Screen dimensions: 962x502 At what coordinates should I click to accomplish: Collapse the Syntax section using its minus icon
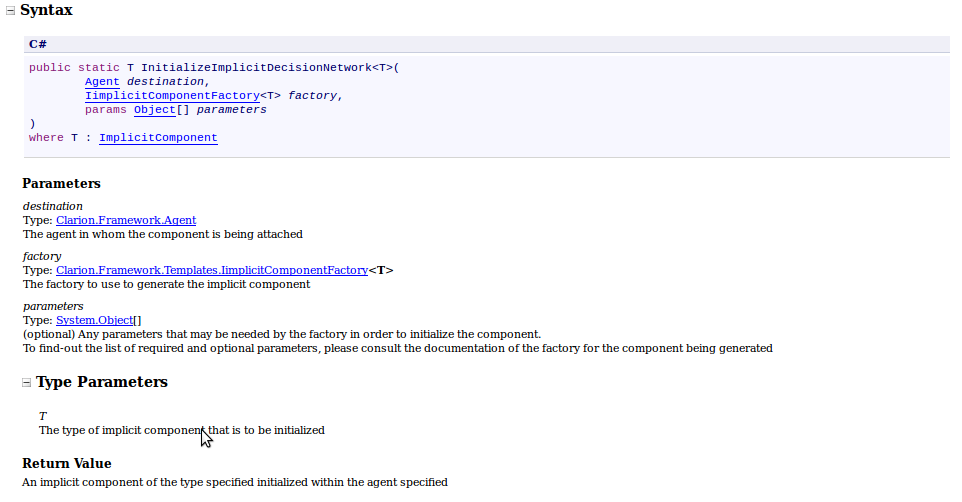coord(11,11)
